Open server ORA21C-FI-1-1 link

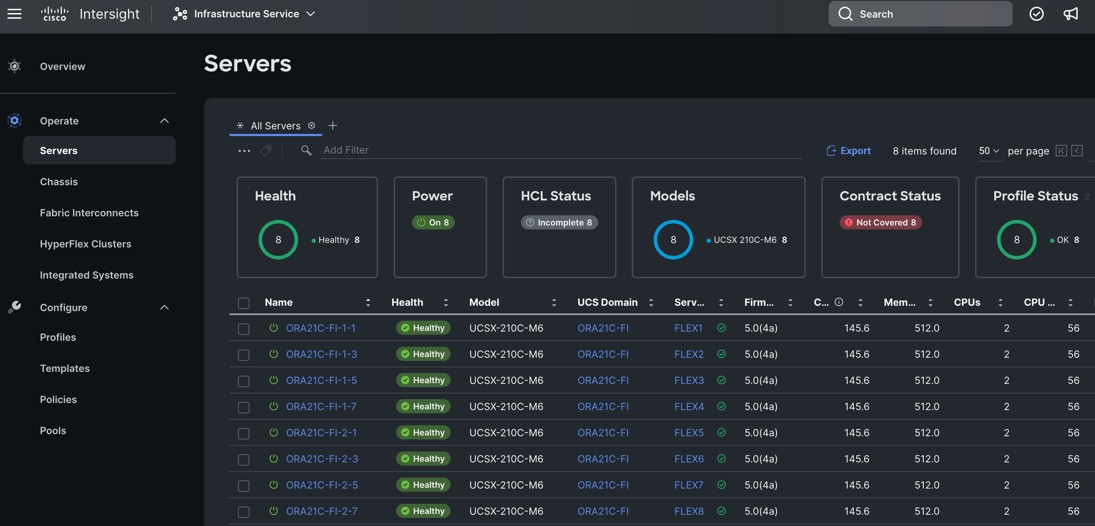[x=321, y=328]
